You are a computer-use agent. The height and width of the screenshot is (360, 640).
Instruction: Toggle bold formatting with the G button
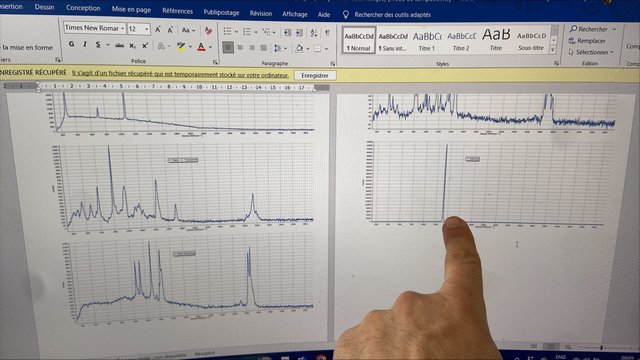coord(71,44)
